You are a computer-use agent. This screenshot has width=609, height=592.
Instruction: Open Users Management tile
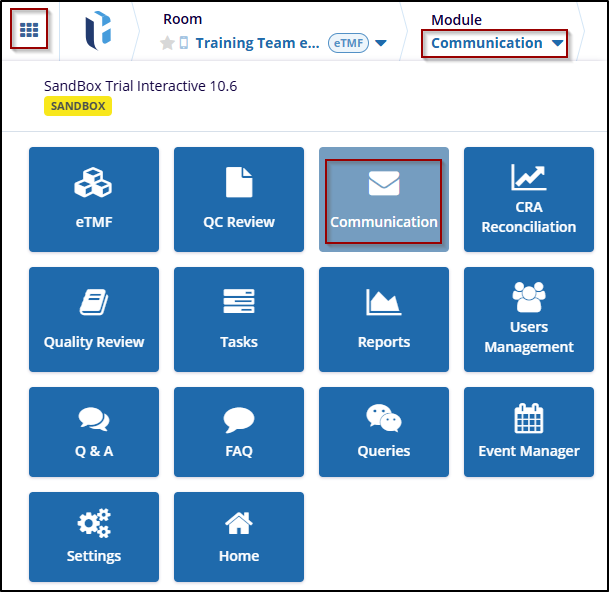529,319
